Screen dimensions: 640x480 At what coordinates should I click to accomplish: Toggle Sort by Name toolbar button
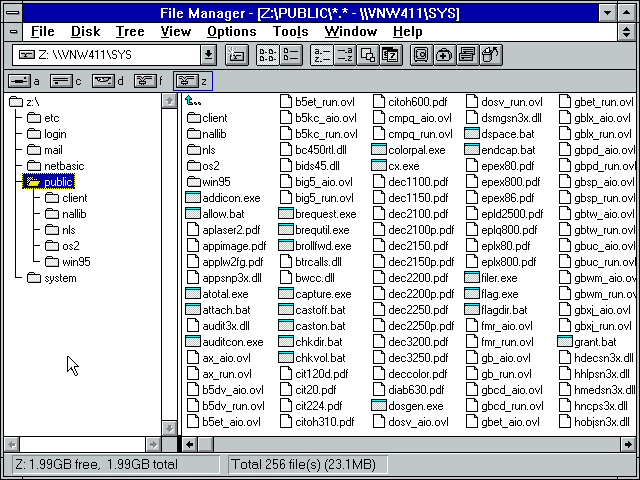pyautogui.click(x=322, y=55)
